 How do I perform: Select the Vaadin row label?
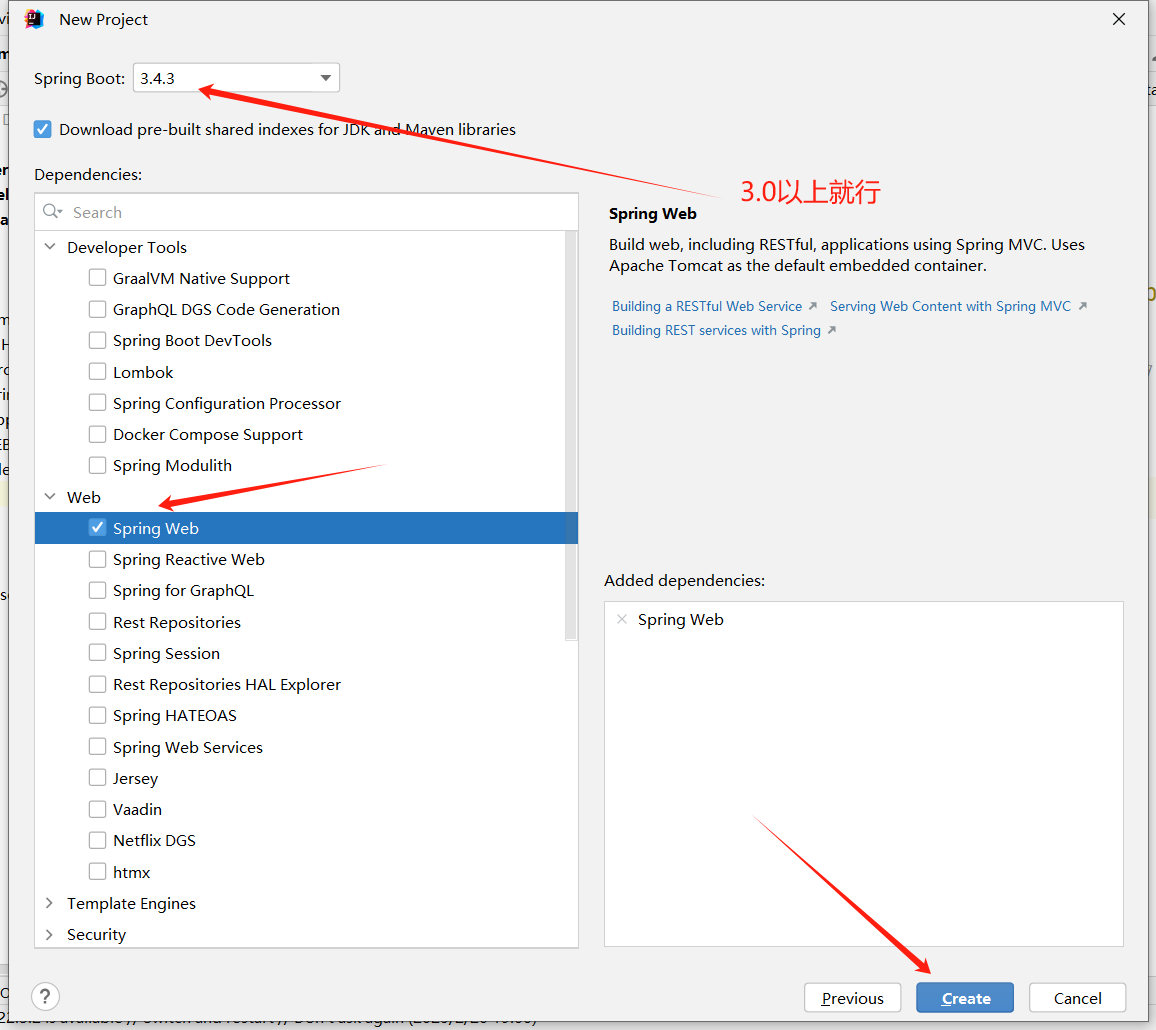coord(137,810)
